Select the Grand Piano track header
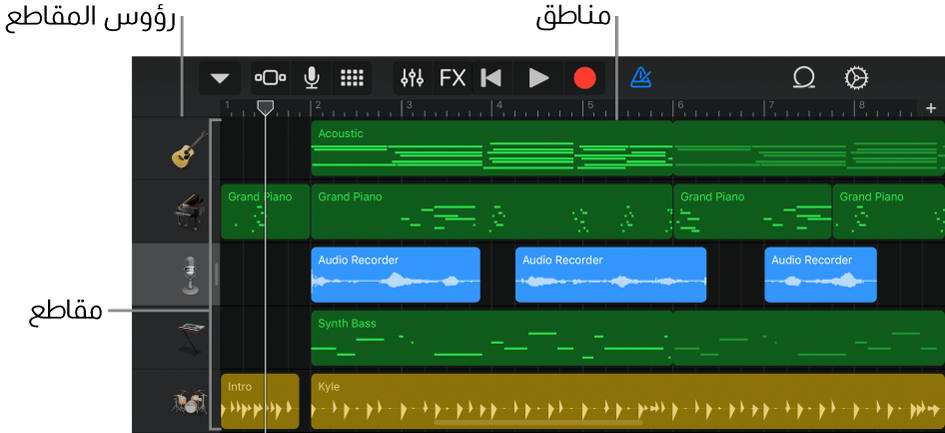This screenshot has width=945, height=433. [188, 212]
